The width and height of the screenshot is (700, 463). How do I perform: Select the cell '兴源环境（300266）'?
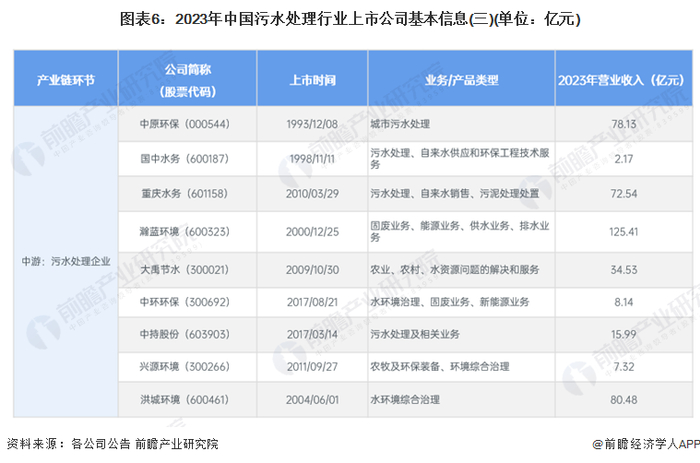click(188, 367)
